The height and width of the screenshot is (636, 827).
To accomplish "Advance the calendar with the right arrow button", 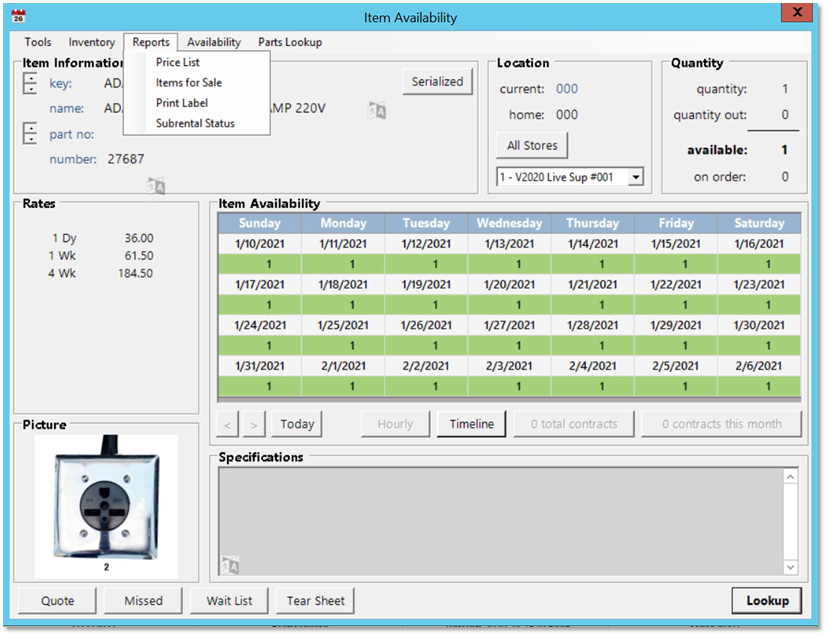I will 254,425.
